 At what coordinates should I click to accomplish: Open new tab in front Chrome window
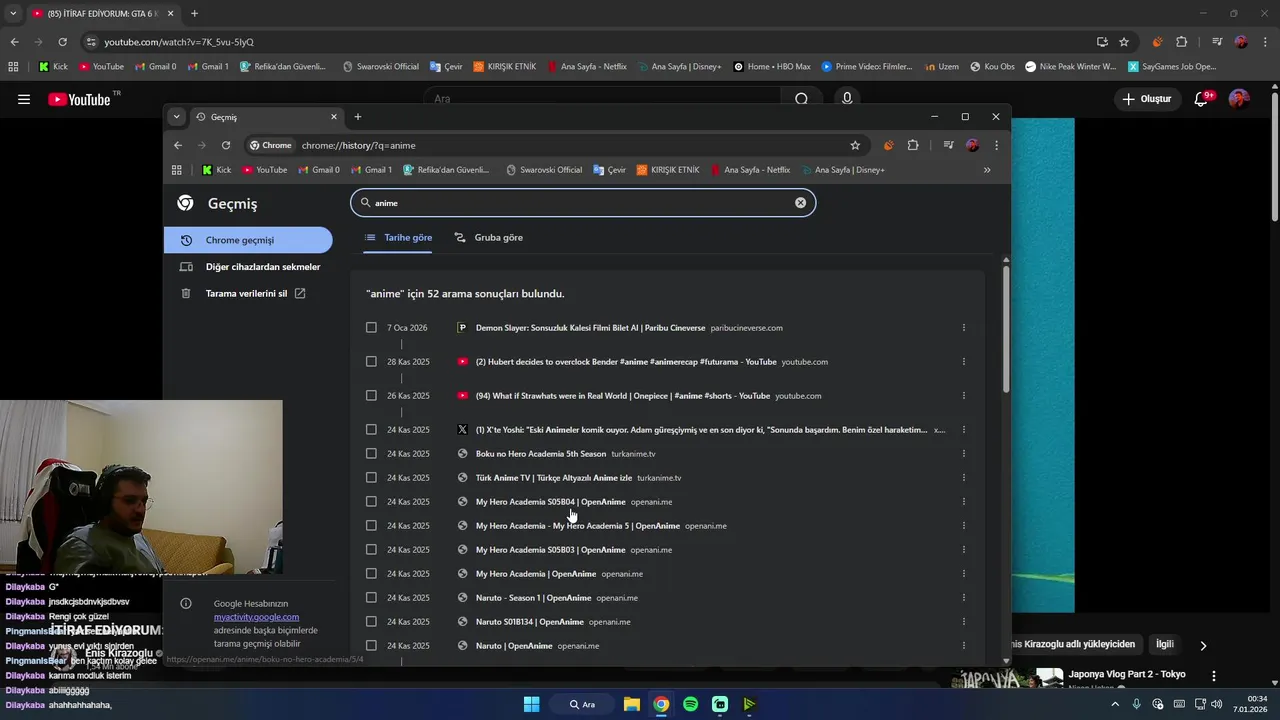point(357,117)
